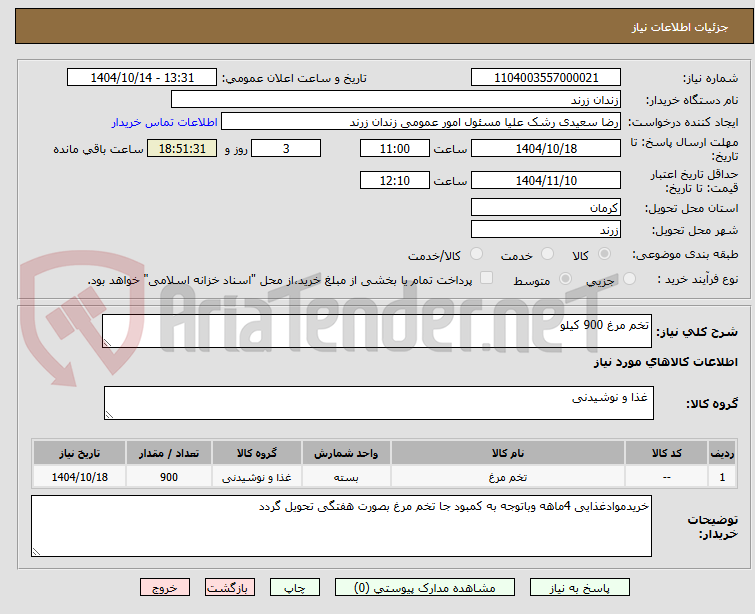Click the need date cell 1404/10/18
This screenshot has height=614, width=755.
[x=79, y=477]
